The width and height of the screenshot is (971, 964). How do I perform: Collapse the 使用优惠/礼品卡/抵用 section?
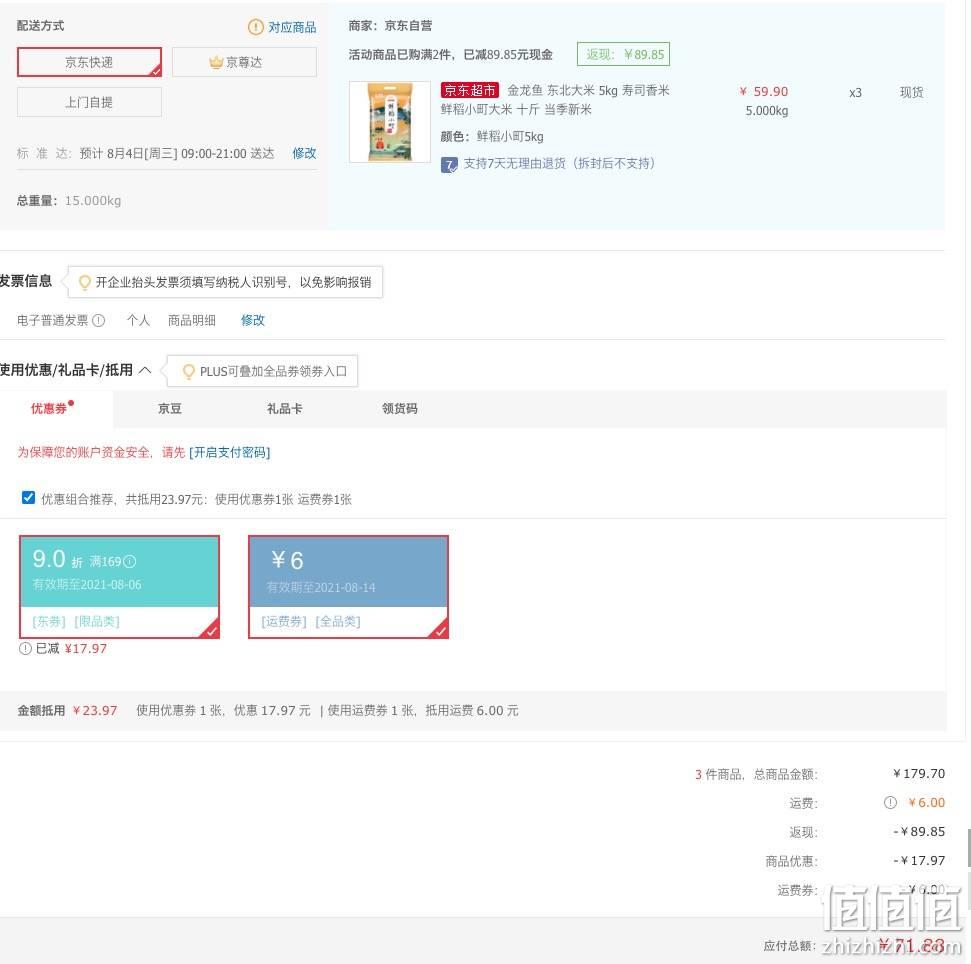coord(145,370)
